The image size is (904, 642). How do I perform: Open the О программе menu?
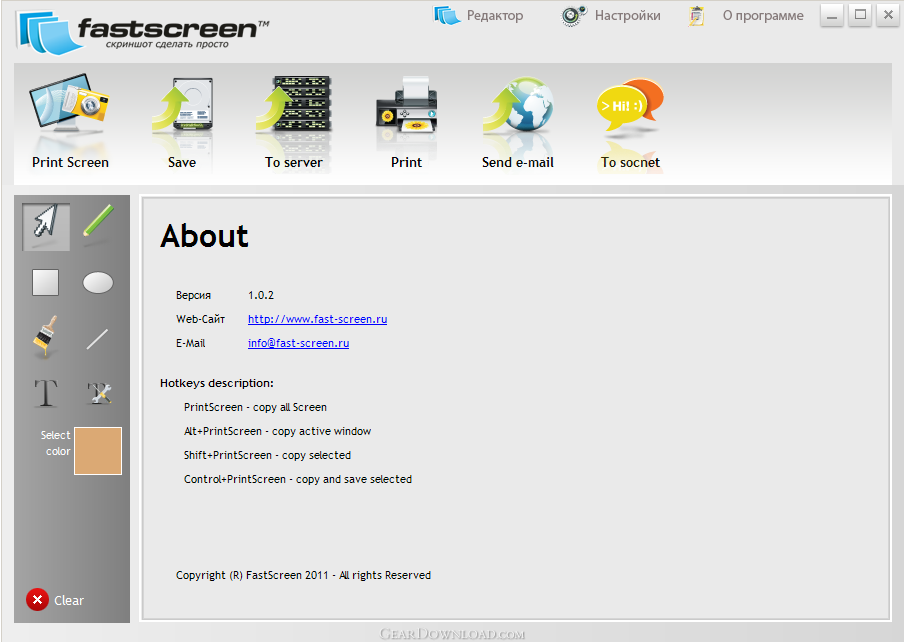tap(746, 16)
